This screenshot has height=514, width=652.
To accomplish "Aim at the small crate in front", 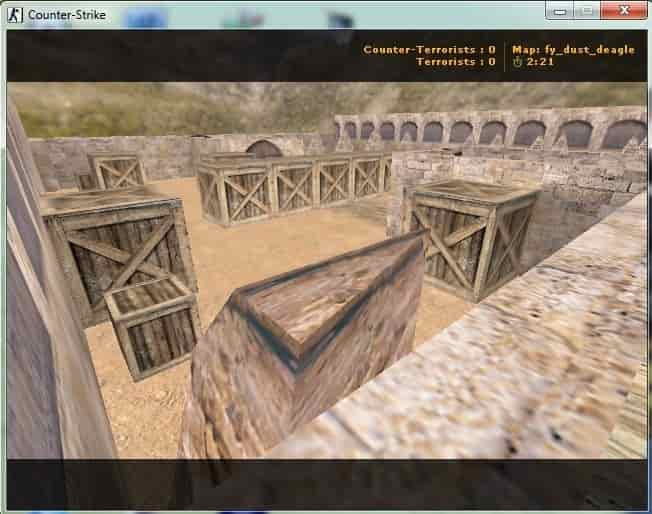I will tap(151, 327).
